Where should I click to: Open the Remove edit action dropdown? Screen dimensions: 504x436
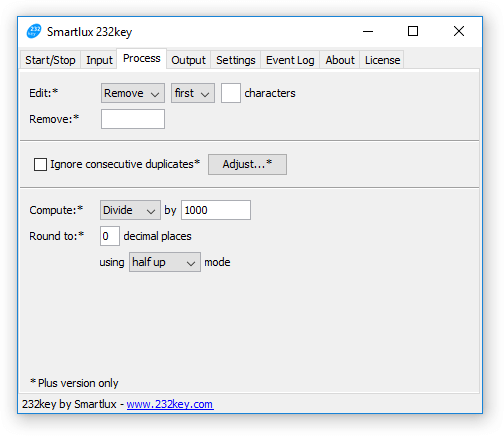(x=133, y=93)
